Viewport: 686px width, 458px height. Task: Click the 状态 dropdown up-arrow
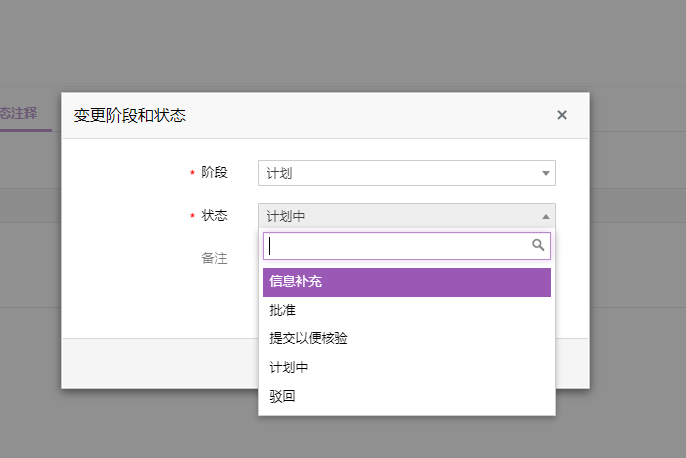click(x=545, y=216)
